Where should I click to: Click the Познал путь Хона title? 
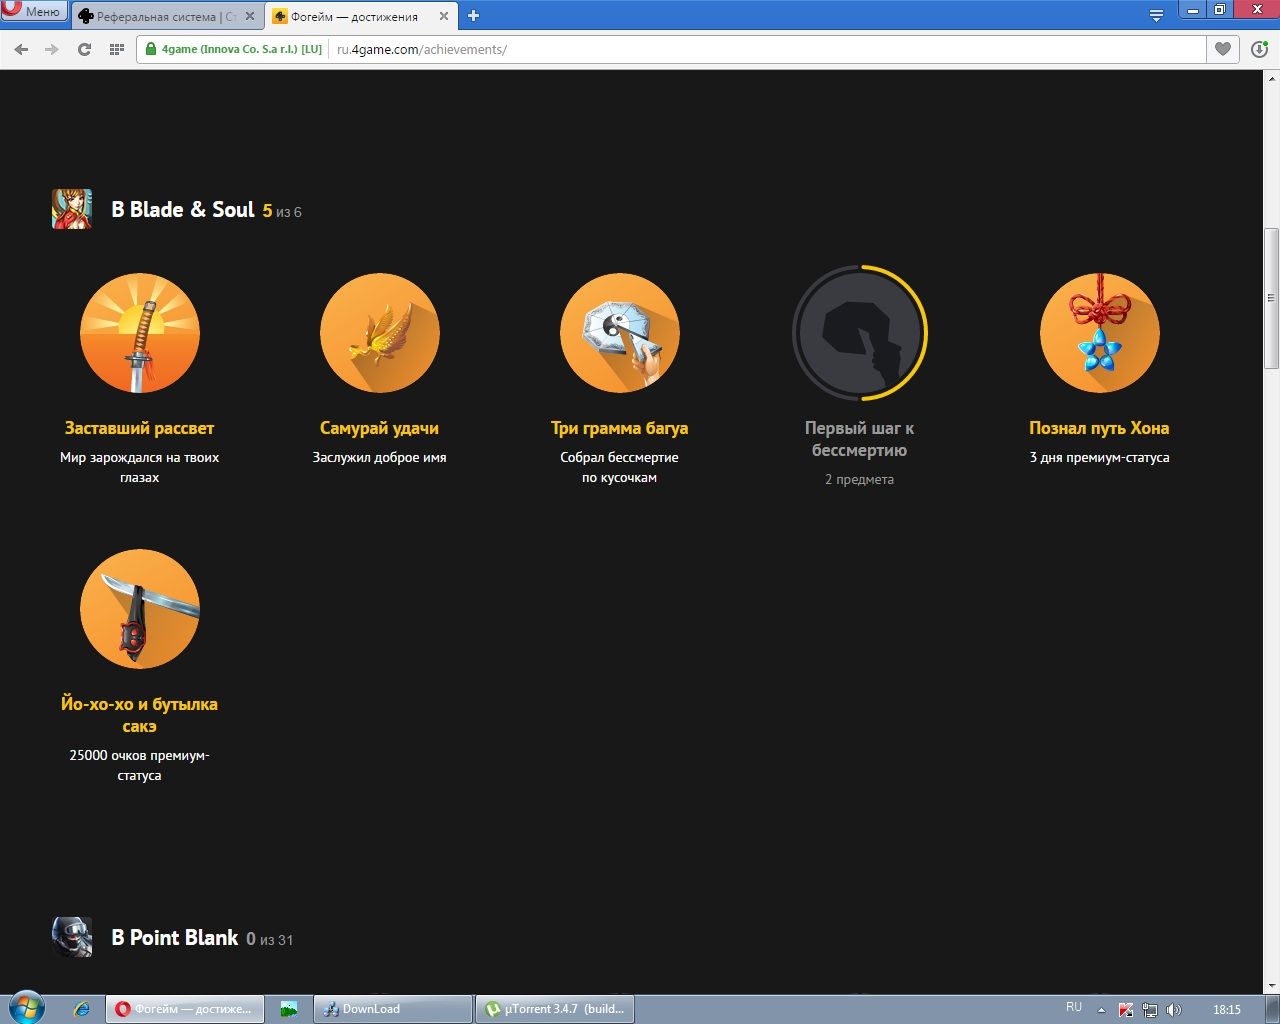point(1100,428)
